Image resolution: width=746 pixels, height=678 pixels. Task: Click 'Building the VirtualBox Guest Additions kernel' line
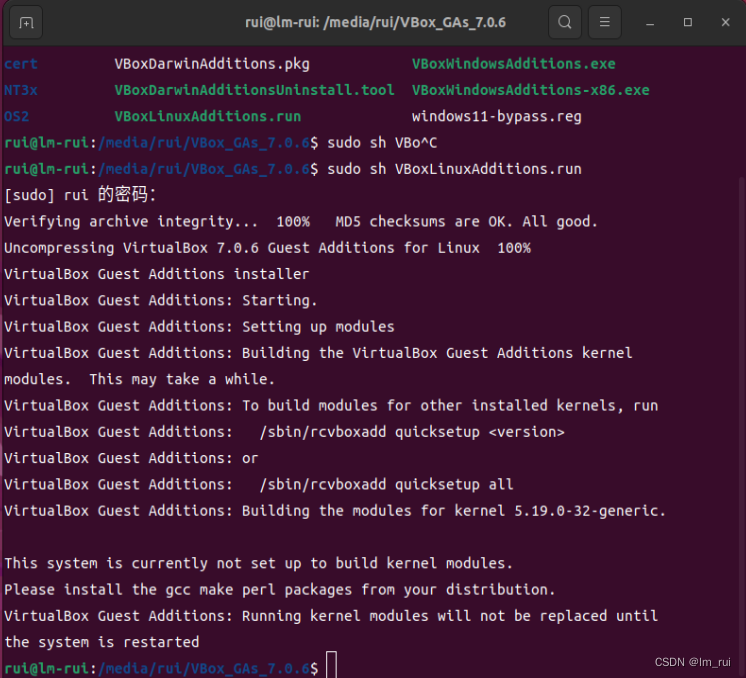coord(318,353)
